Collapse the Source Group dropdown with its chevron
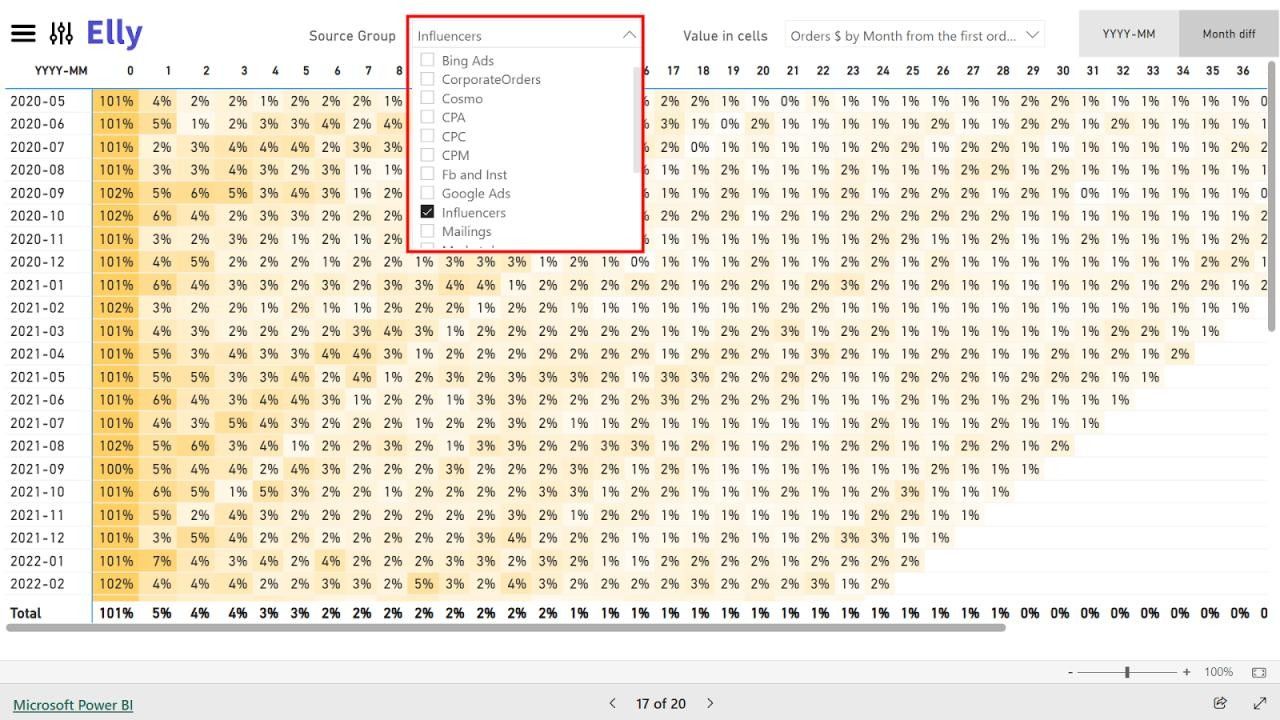The image size is (1280, 720). [x=629, y=33]
